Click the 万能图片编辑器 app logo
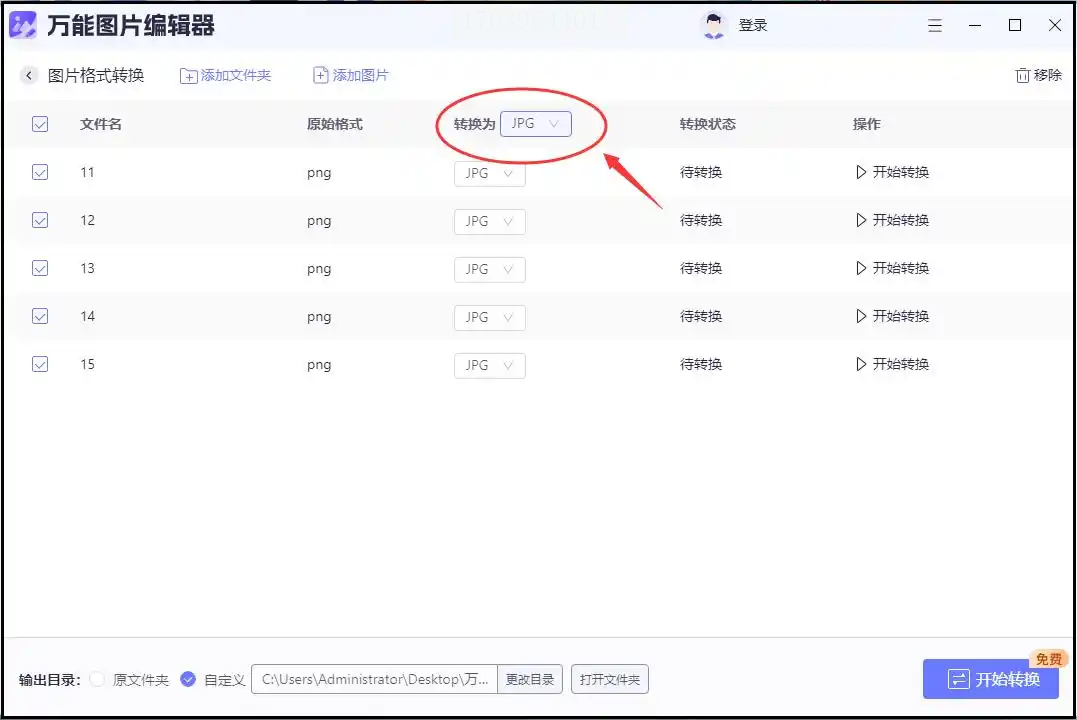This screenshot has width=1077, height=720. (23, 25)
